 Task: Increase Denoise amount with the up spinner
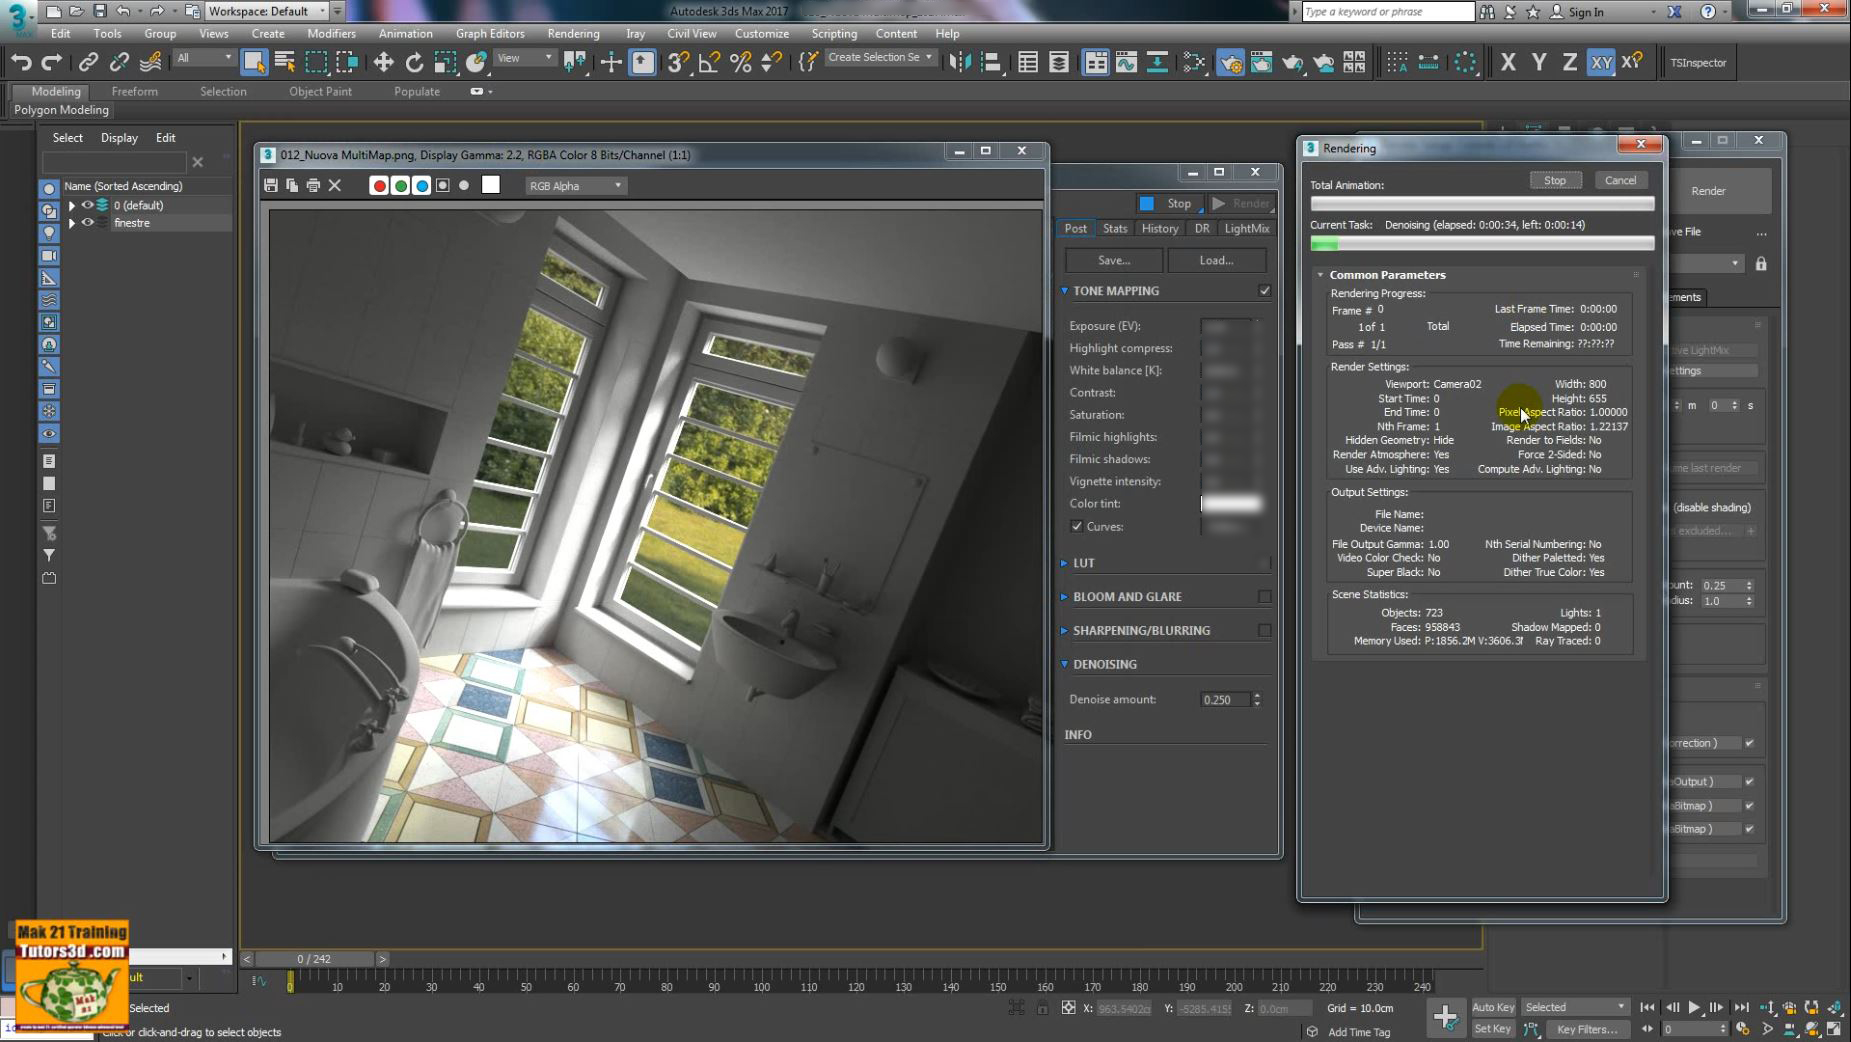tap(1258, 695)
